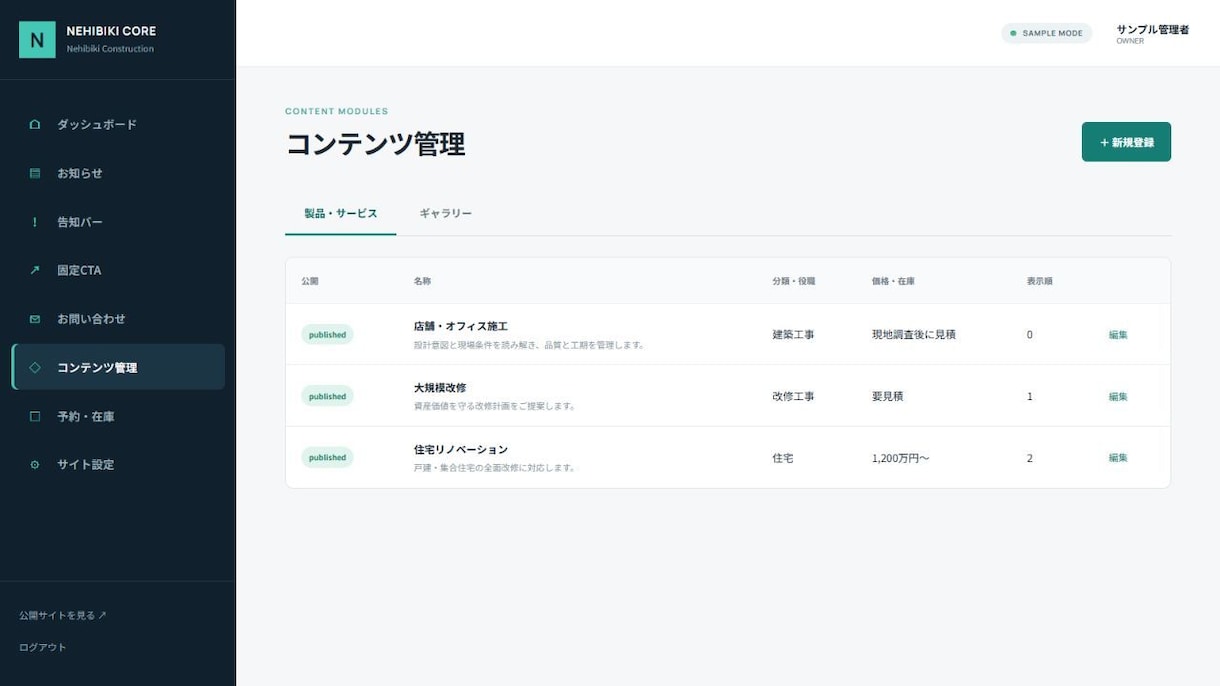Image resolution: width=1220 pixels, height=686 pixels.
Task: Click the コンテンツ管理 page heading
Action: click(x=375, y=144)
